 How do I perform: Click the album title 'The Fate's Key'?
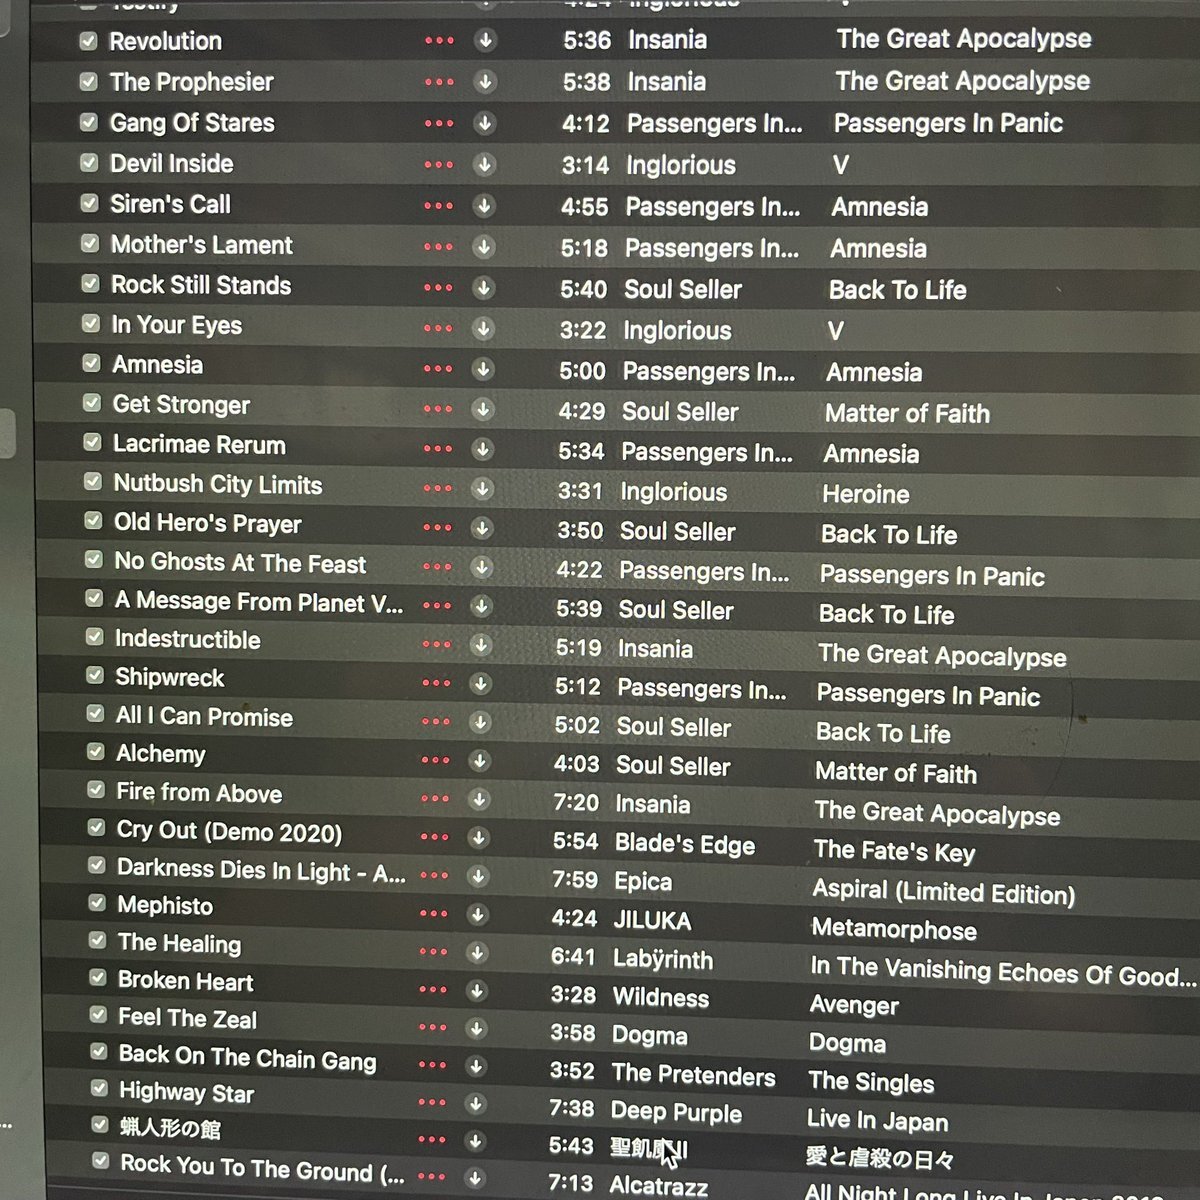[894, 852]
